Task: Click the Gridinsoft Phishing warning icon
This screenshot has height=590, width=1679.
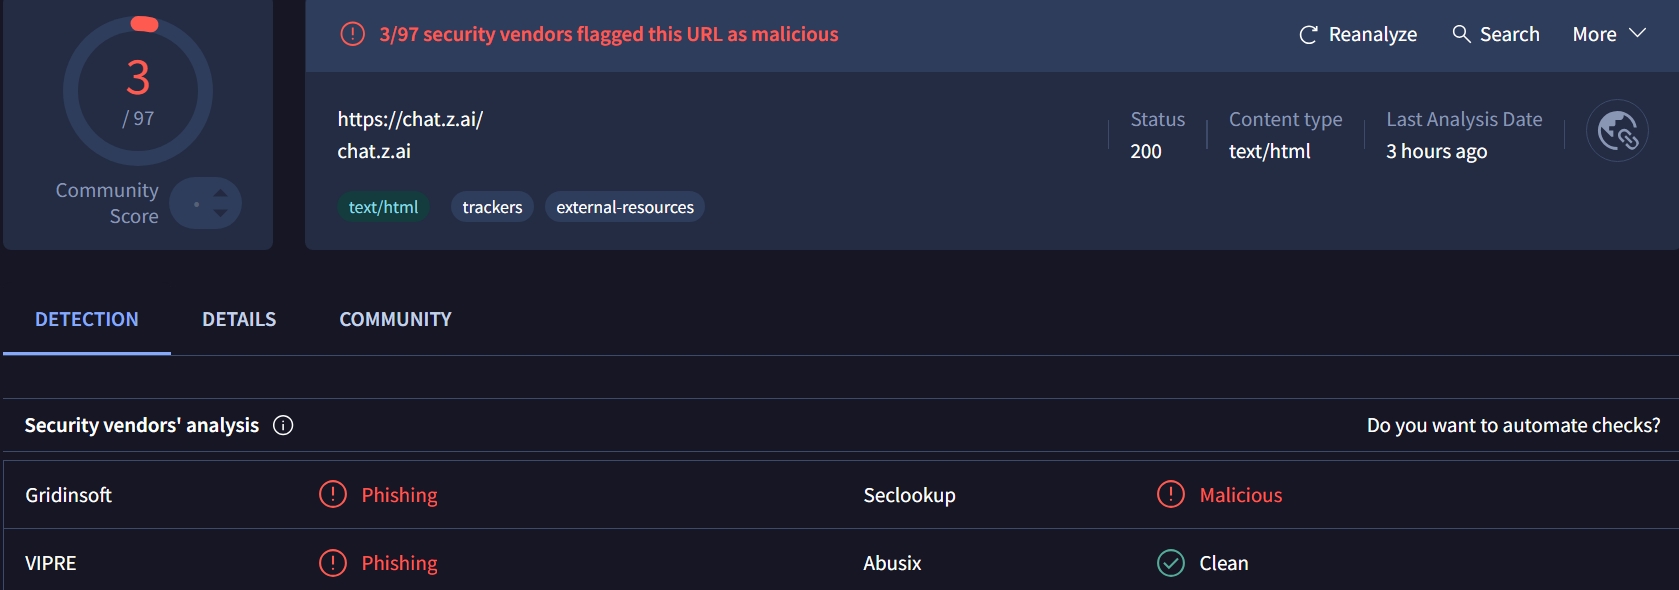Action: 332,494
